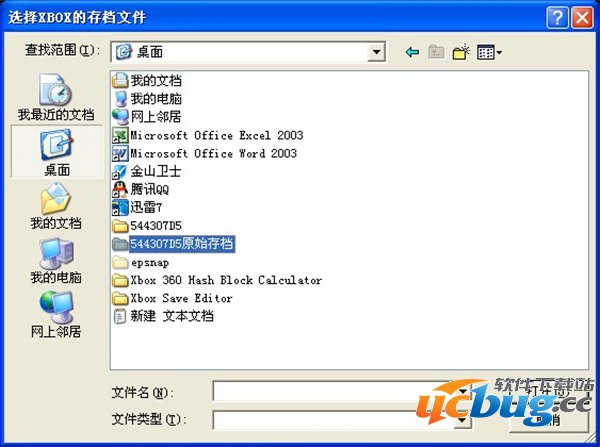Expand the 文件名 combo box dropdown

pyautogui.click(x=462, y=392)
